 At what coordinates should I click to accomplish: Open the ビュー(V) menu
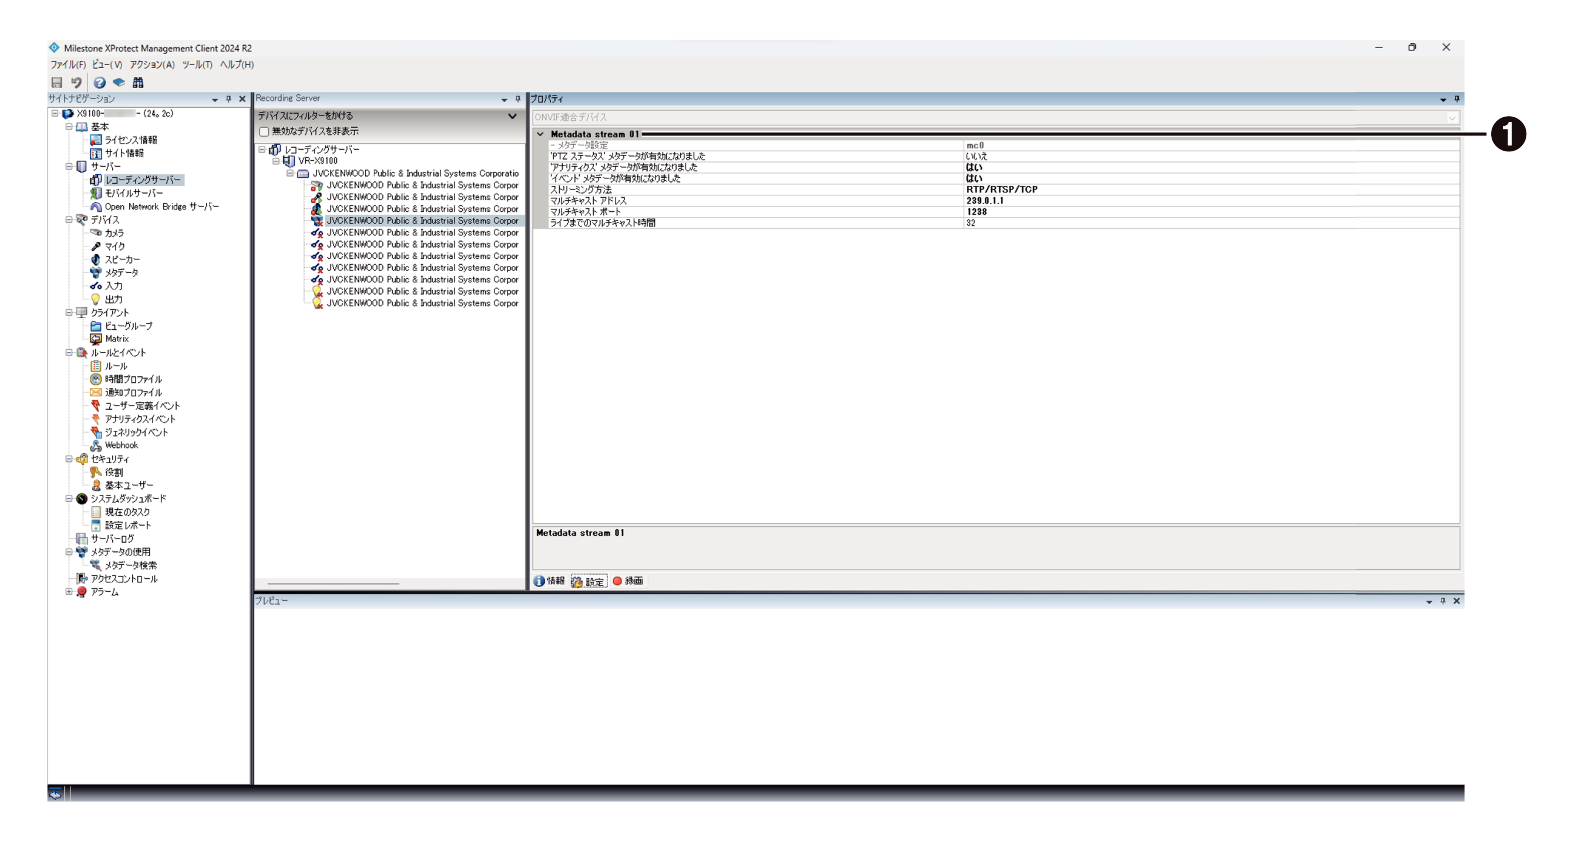pyautogui.click(x=107, y=65)
